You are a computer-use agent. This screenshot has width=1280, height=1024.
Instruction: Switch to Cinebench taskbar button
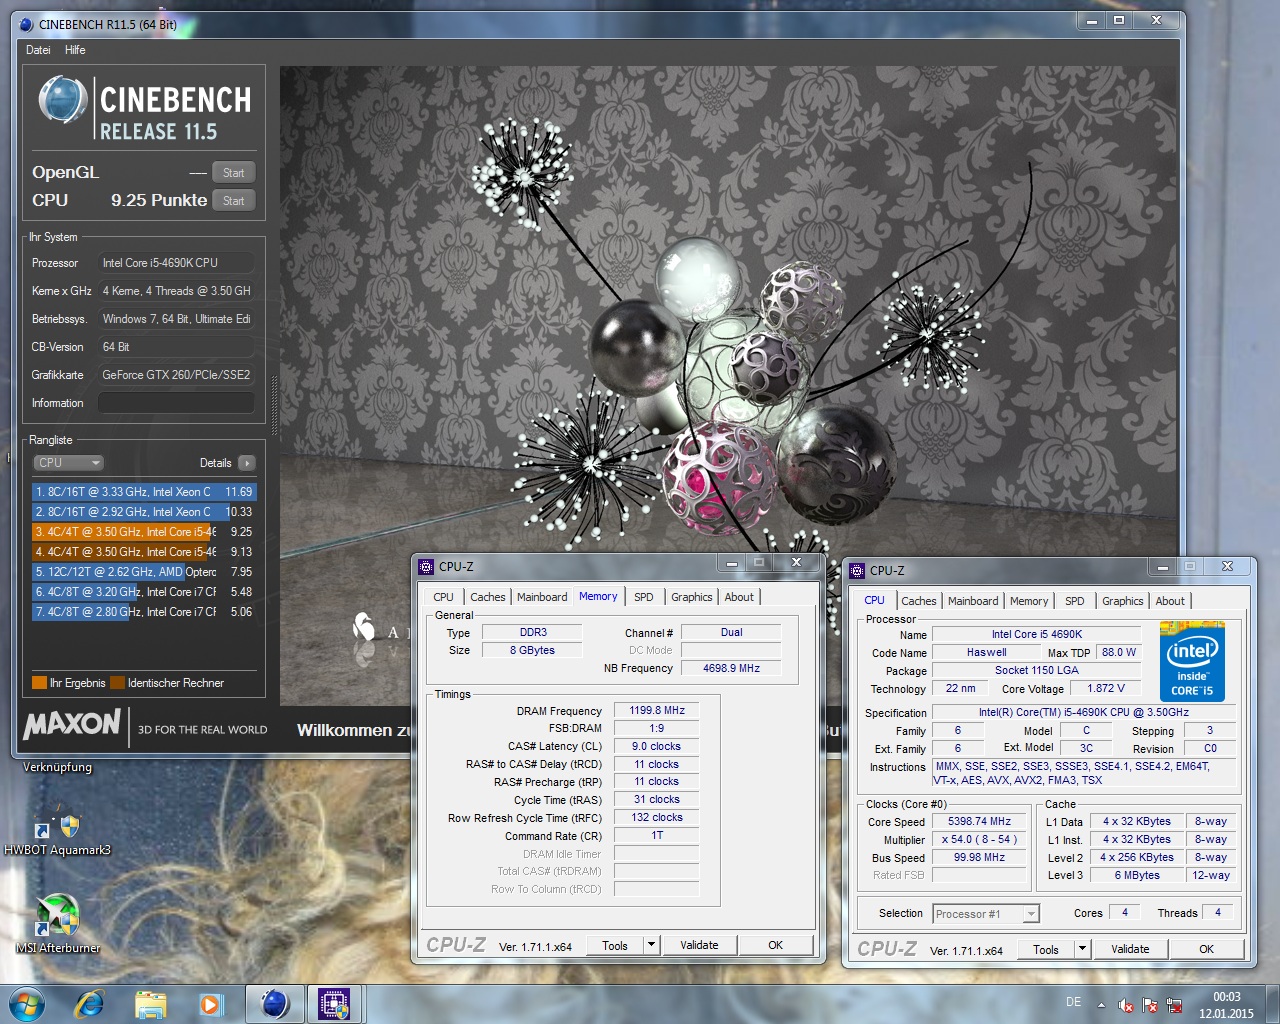(274, 1004)
